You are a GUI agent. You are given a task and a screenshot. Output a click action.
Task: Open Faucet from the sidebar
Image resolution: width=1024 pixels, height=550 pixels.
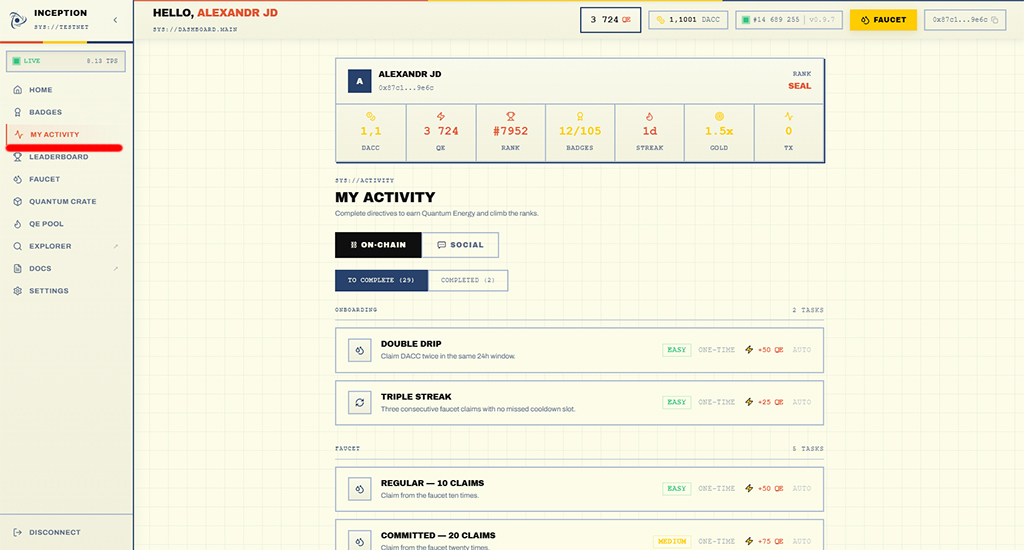tap(44, 179)
